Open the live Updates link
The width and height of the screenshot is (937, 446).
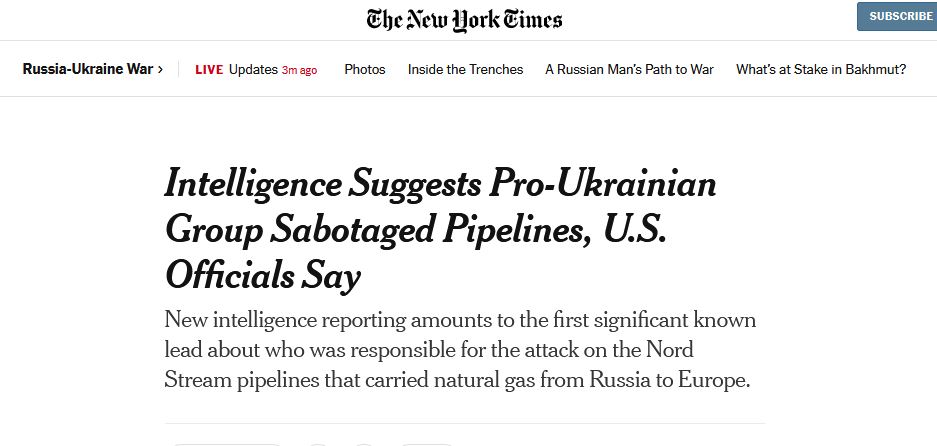253,70
